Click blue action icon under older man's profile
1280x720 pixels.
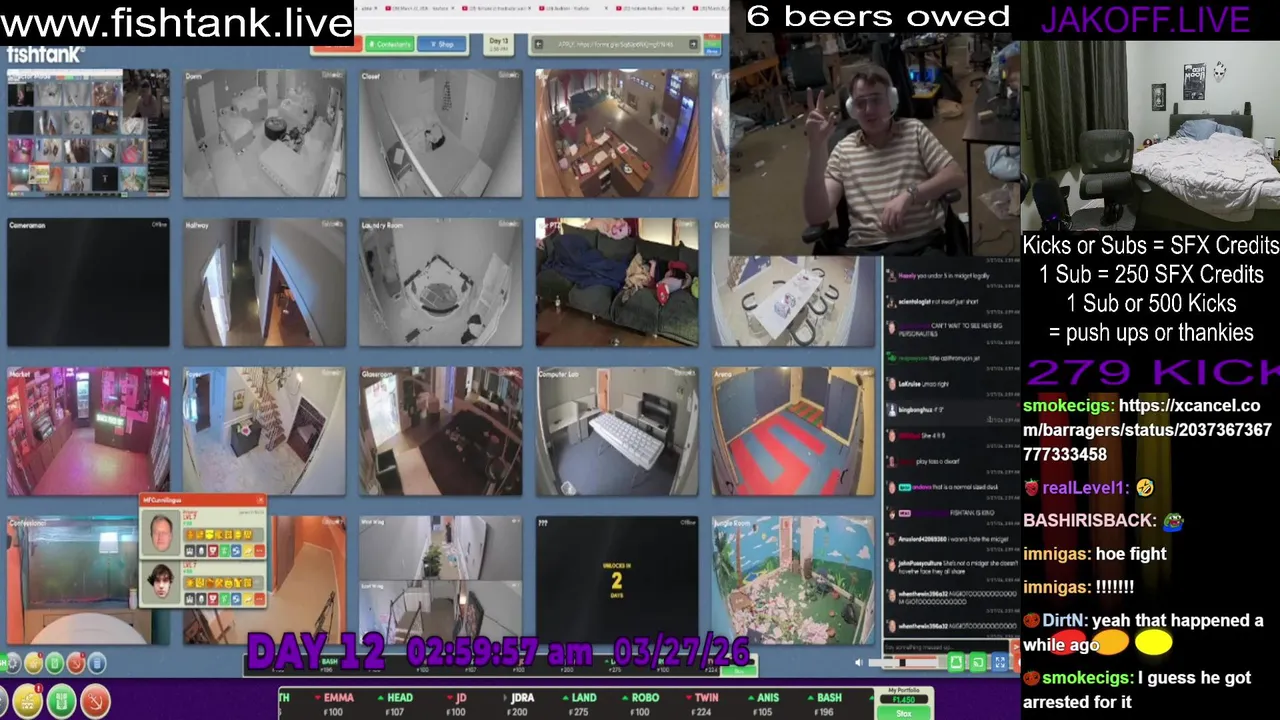pyautogui.click(x=236, y=551)
